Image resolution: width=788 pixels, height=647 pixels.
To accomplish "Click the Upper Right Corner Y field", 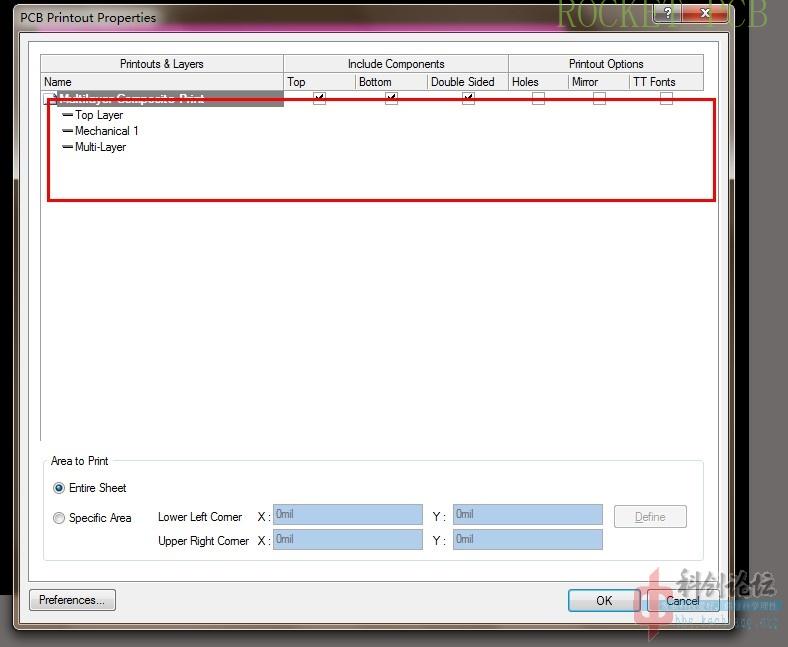I will pyautogui.click(x=527, y=540).
